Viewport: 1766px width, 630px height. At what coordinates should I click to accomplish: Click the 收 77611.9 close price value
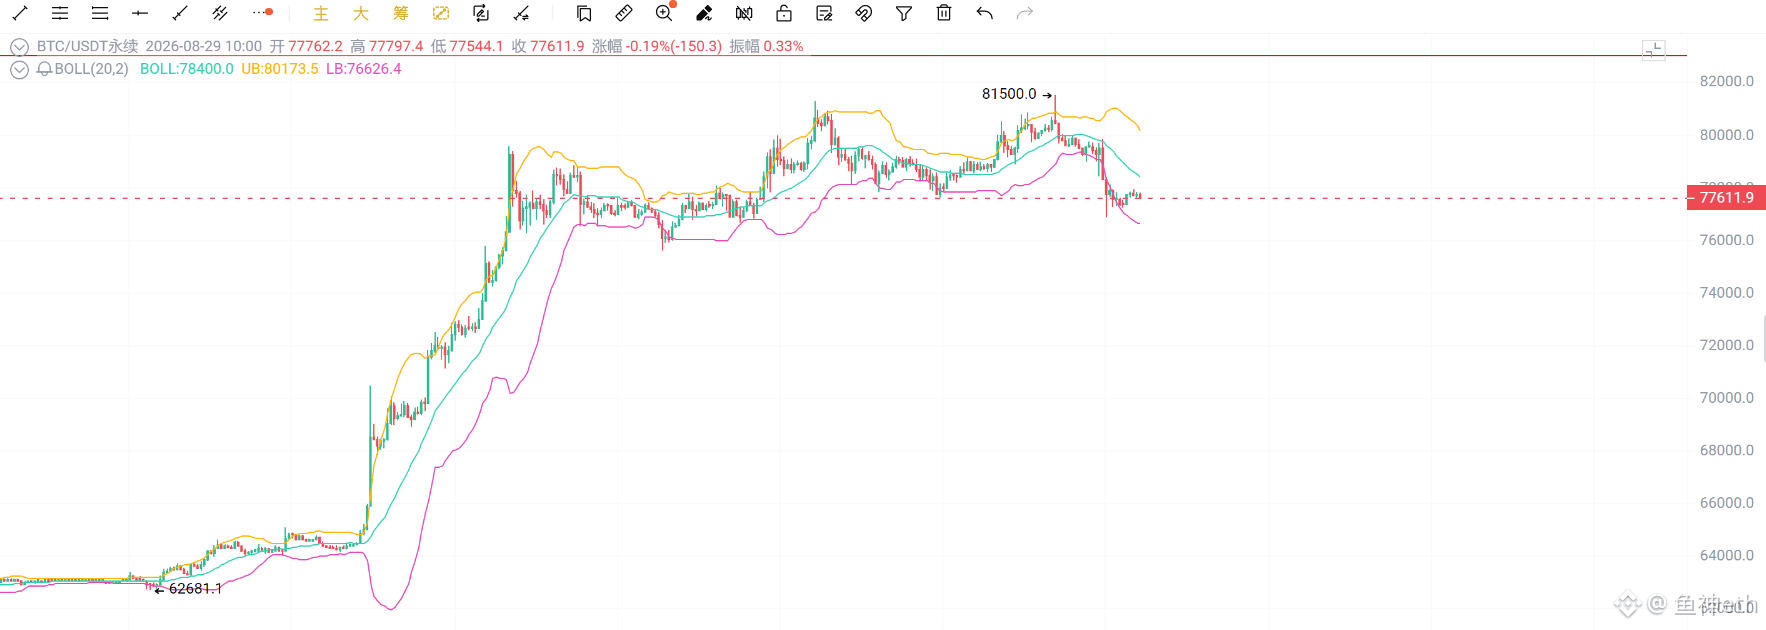tap(548, 46)
